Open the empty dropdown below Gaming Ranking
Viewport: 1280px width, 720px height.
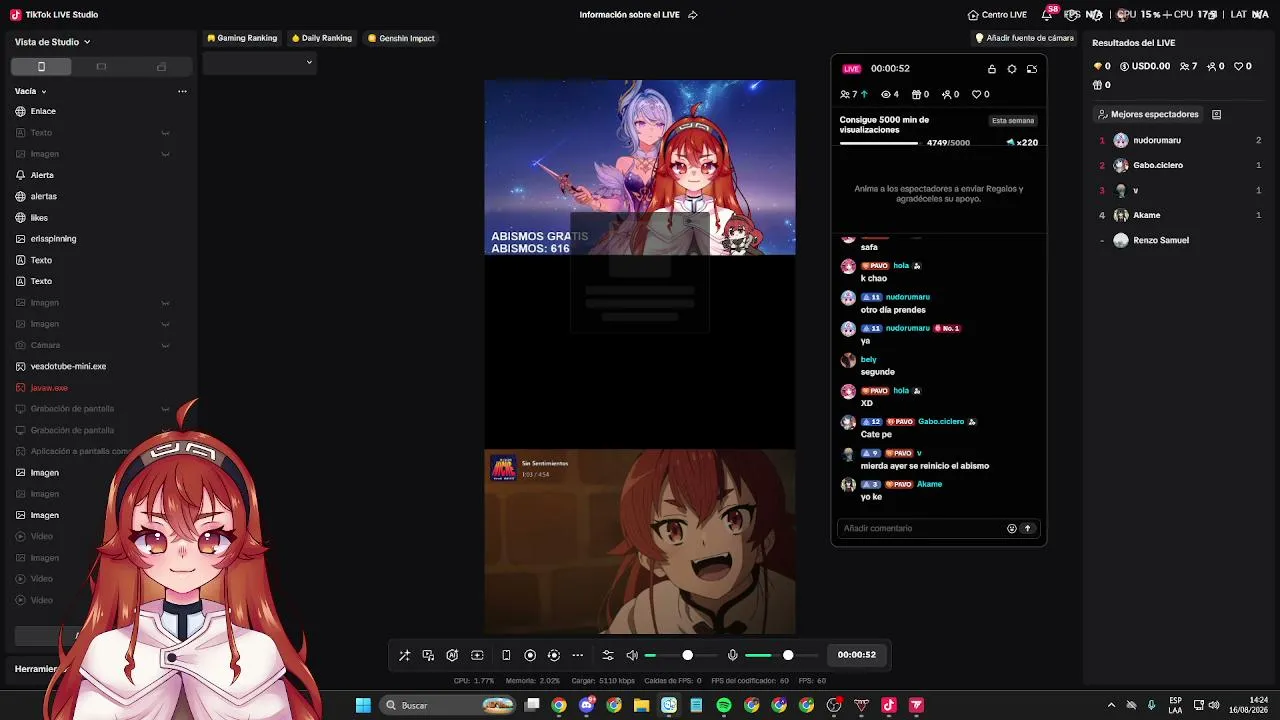[x=259, y=62]
